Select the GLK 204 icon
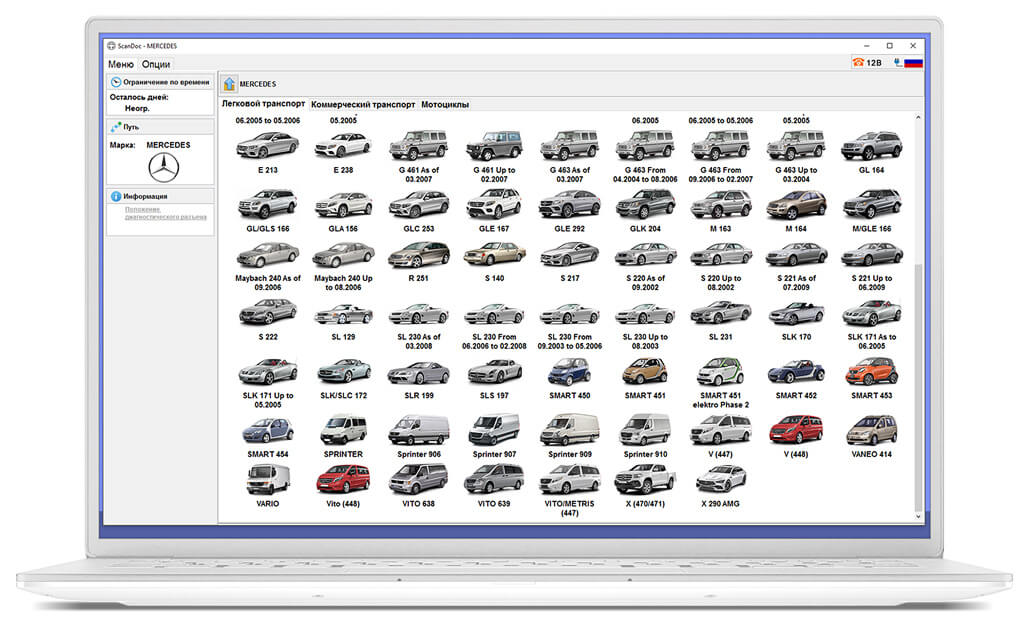The height and width of the screenshot is (626, 1024). (x=645, y=204)
